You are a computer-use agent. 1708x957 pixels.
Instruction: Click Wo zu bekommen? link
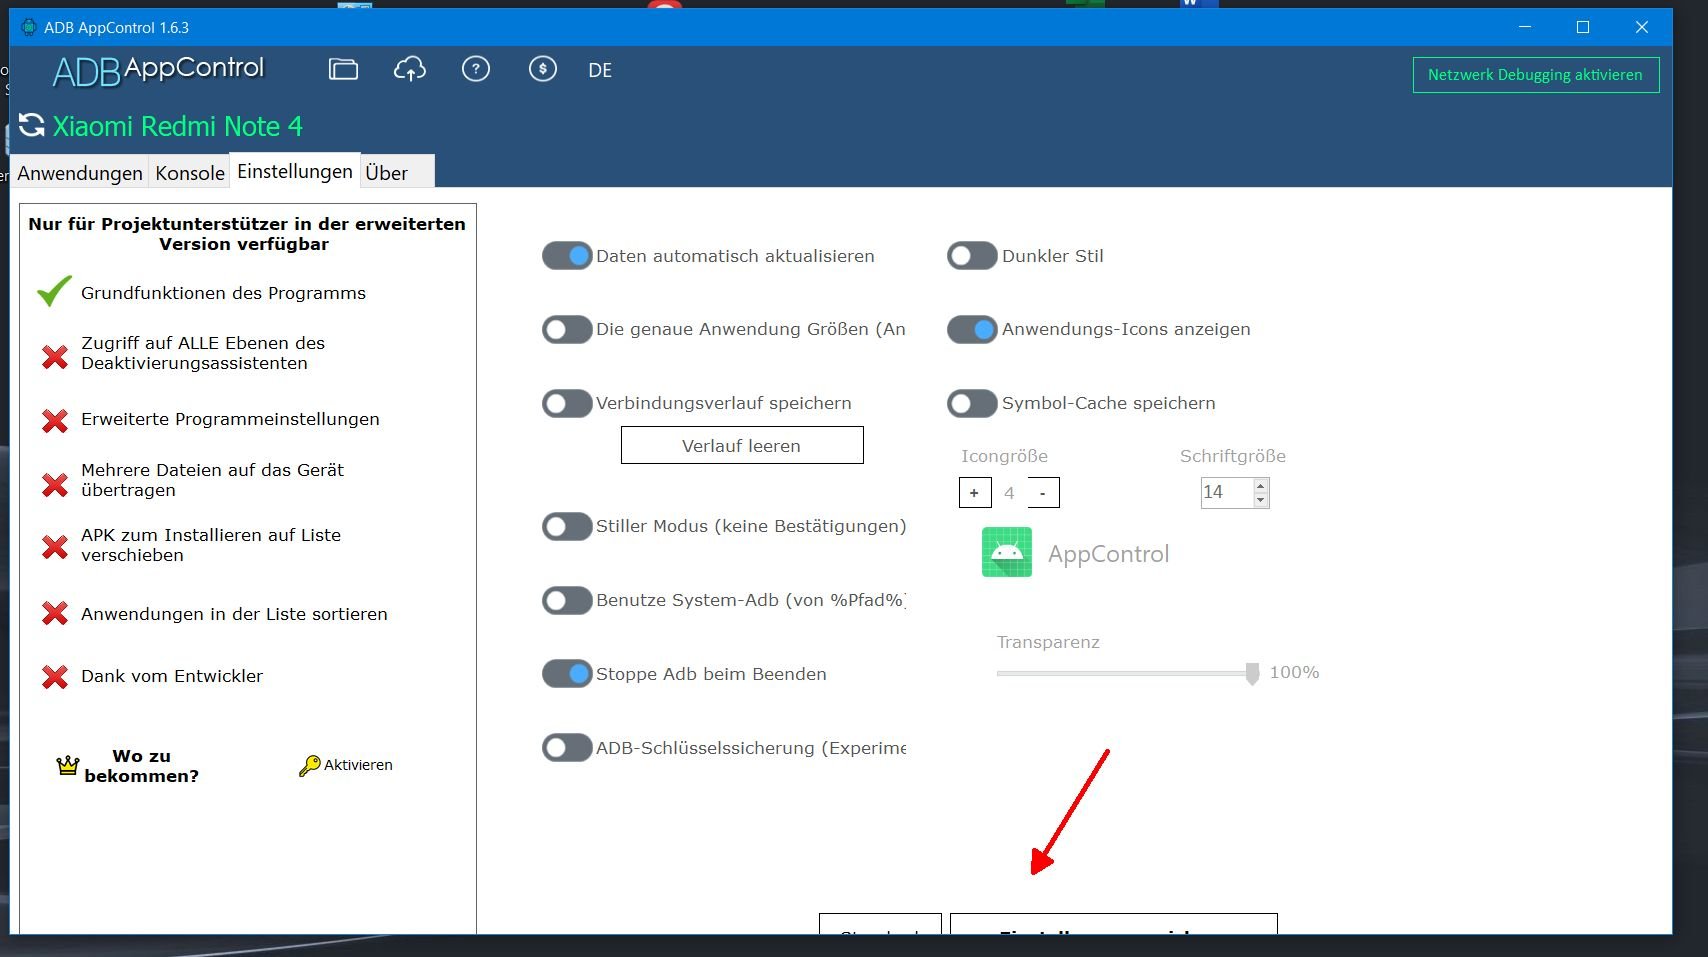pyautogui.click(x=142, y=766)
